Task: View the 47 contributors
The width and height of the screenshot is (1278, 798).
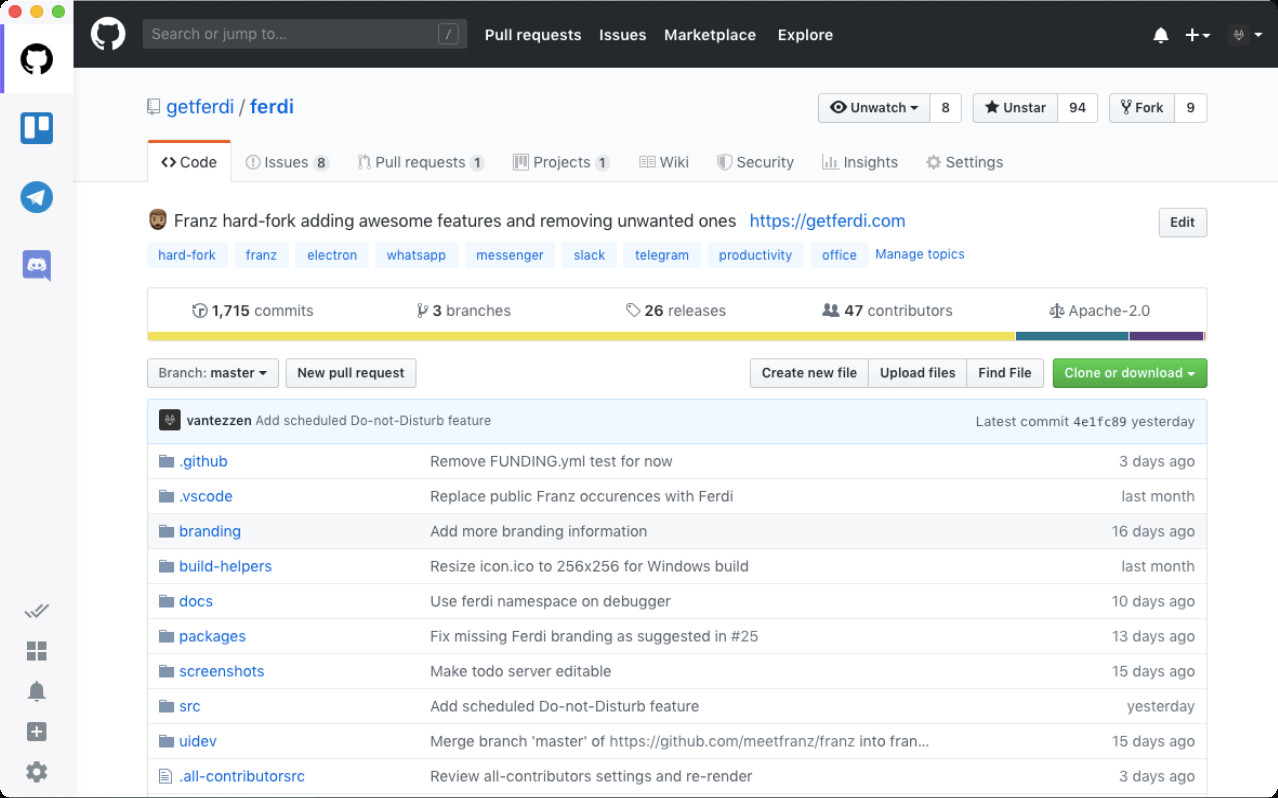Action: click(x=887, y=311)
